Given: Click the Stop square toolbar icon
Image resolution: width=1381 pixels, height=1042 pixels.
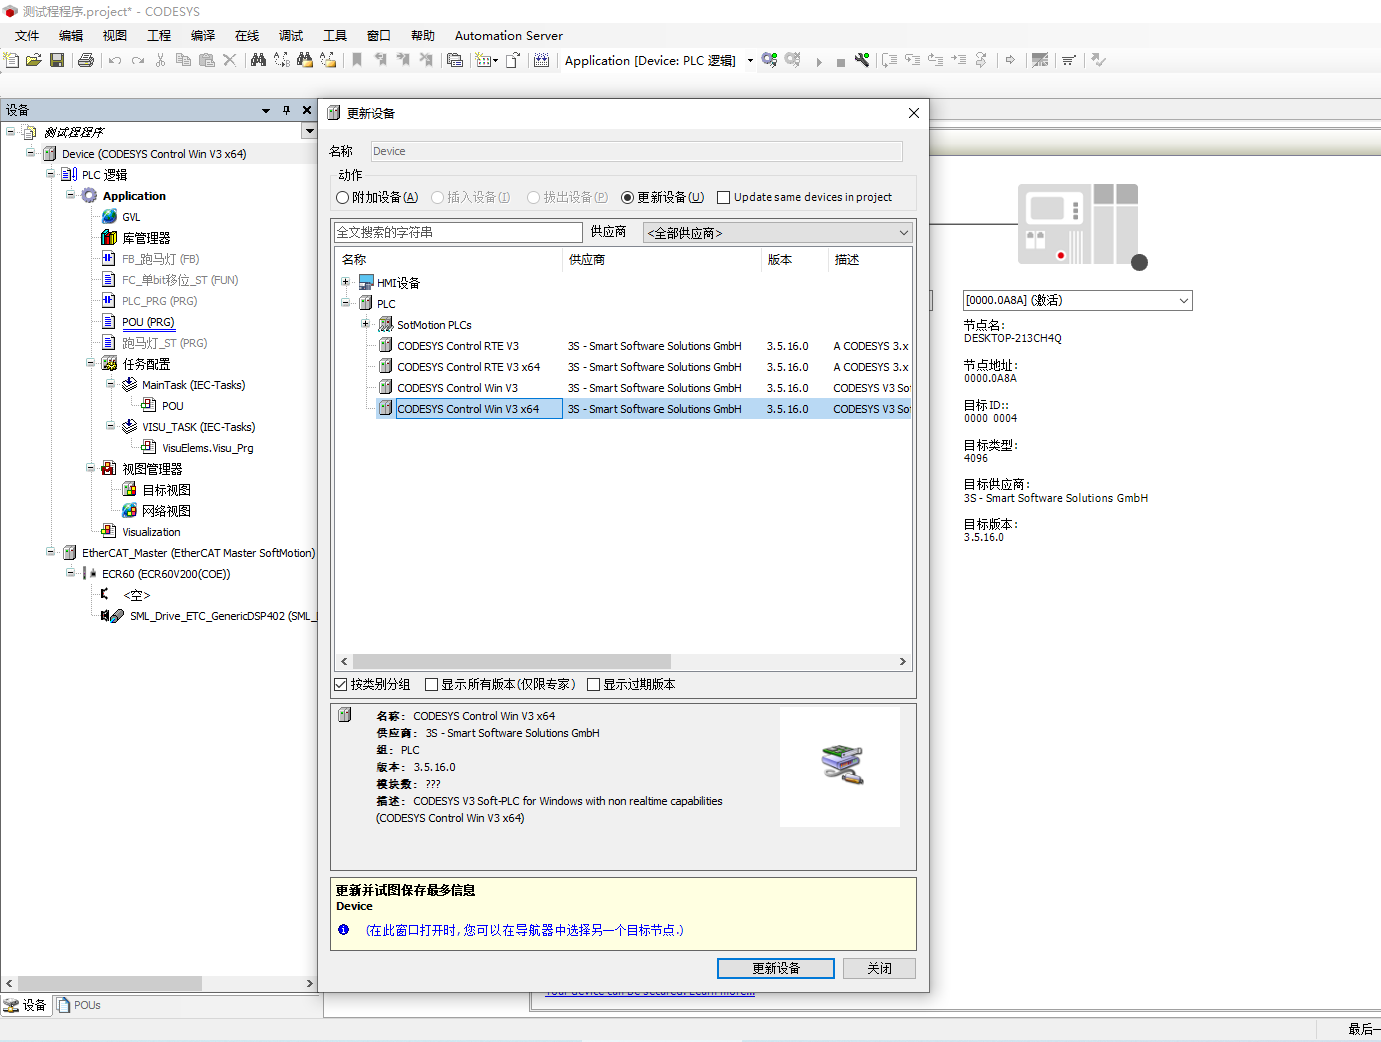Looking at the screenshot, I should point(841,61).
